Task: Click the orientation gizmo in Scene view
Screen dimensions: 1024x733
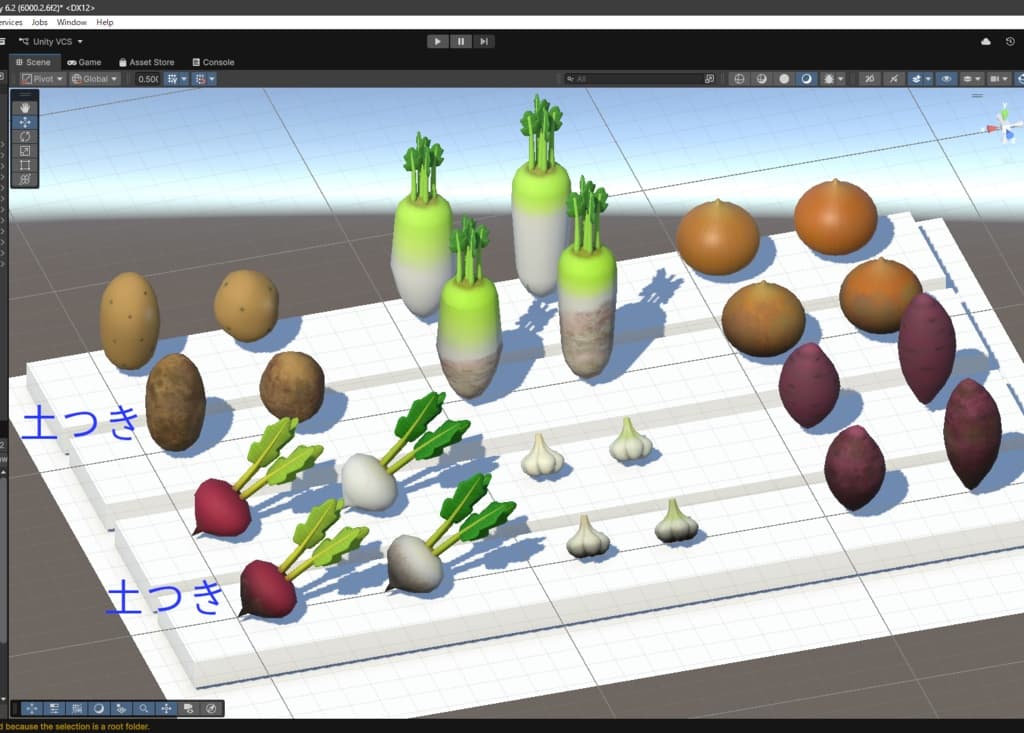Action: click(1004, 124)
